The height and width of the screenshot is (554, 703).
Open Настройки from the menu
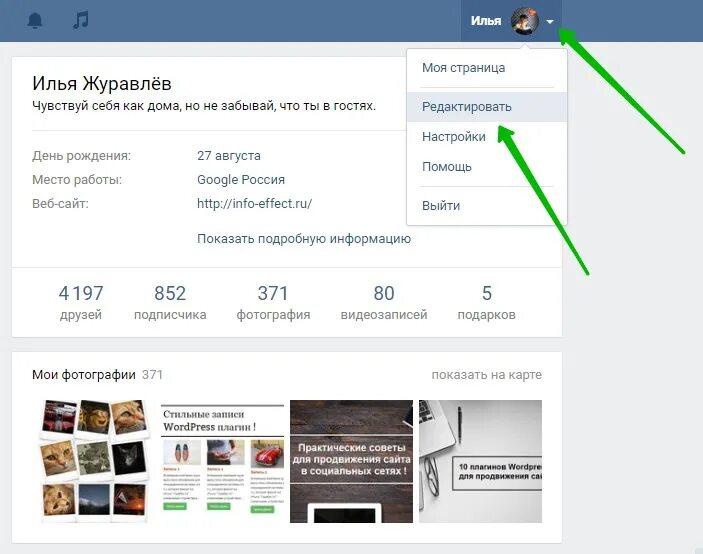454,136
